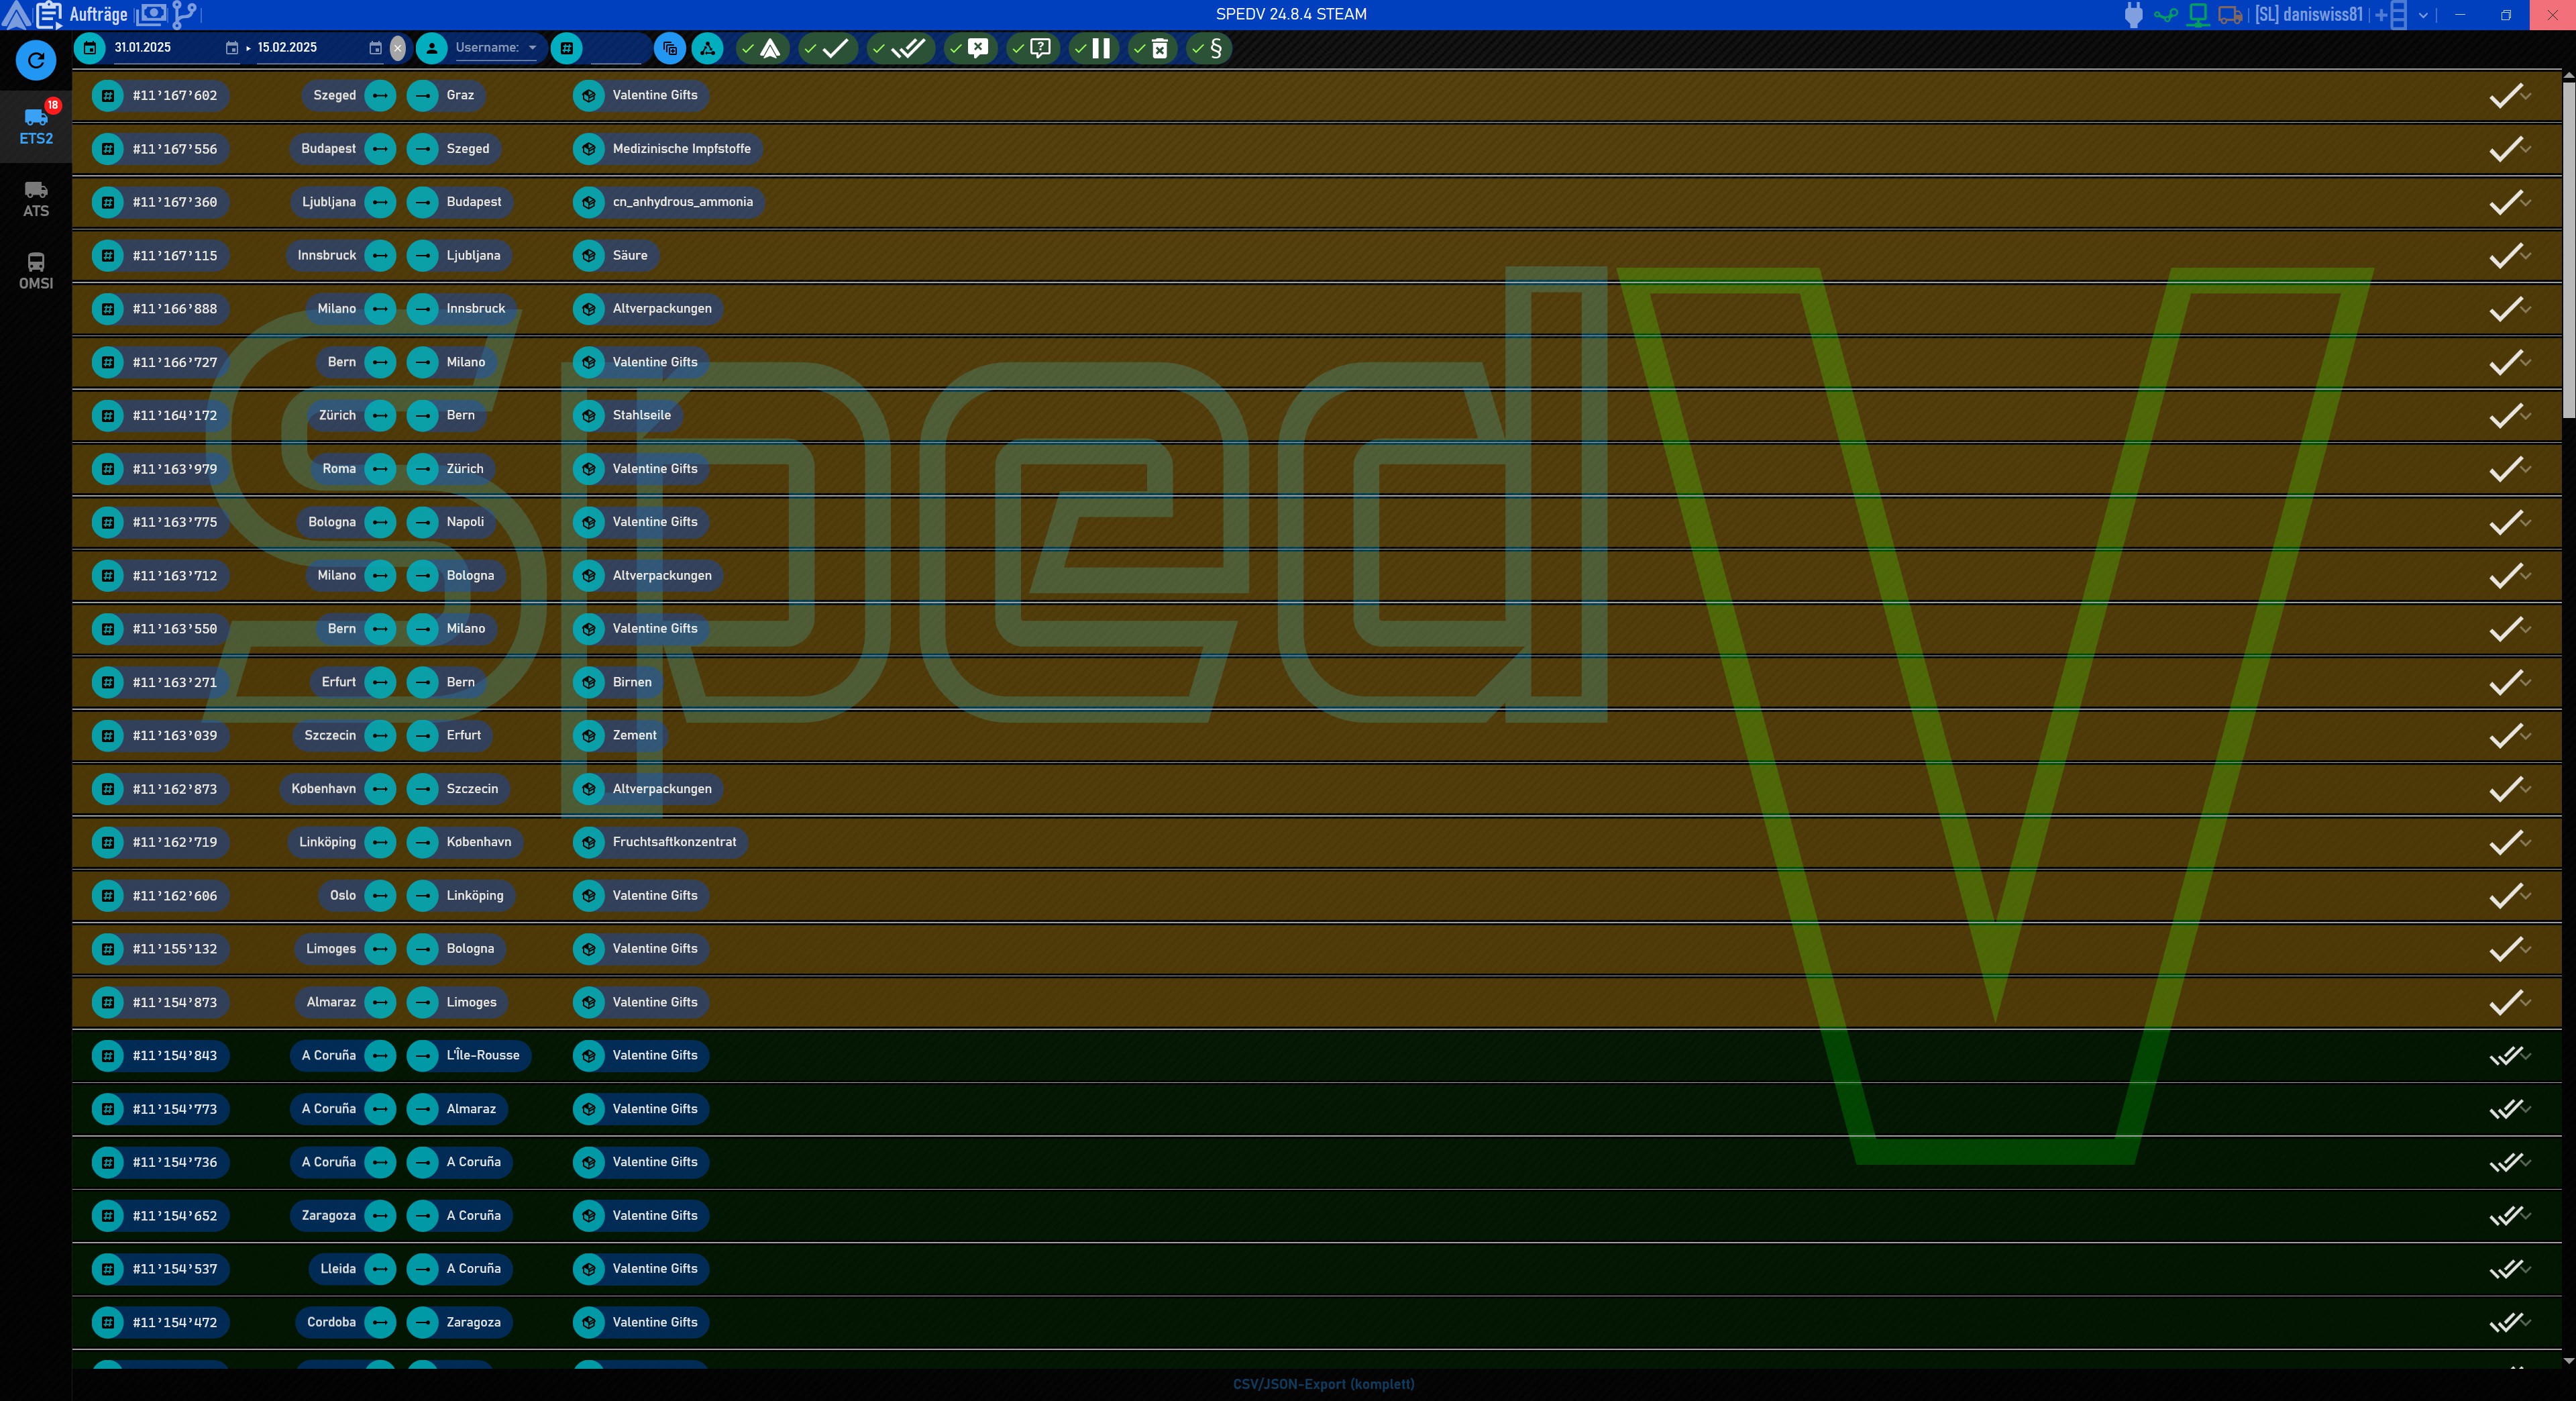Switch to the ATS sidebar tab
2576x1401 pixels.
[36, 198]
